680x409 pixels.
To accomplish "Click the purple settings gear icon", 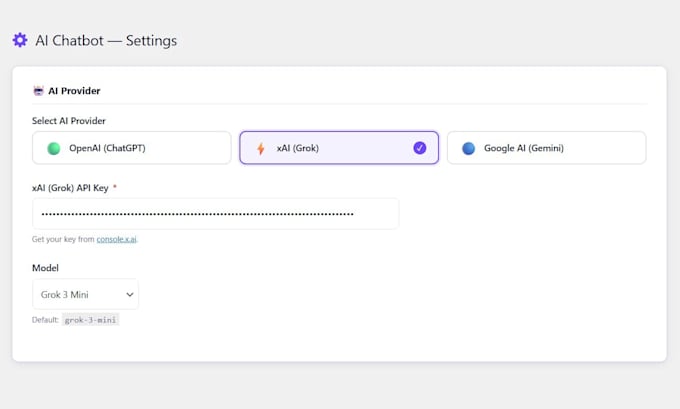I will pyautogui.click(x=20, y=40).
